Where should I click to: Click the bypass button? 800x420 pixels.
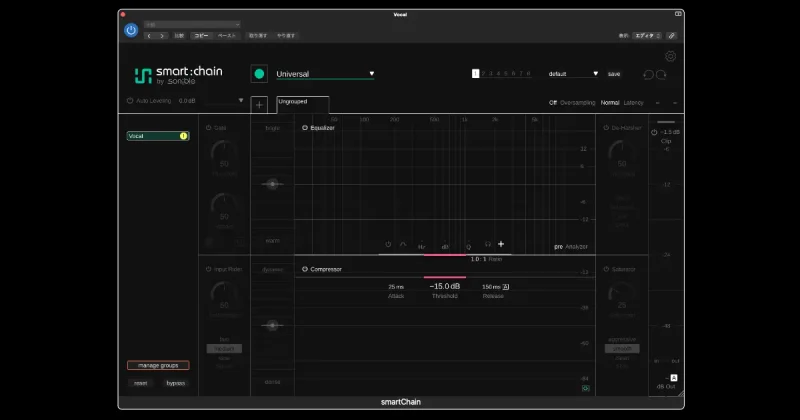[176, 383]
